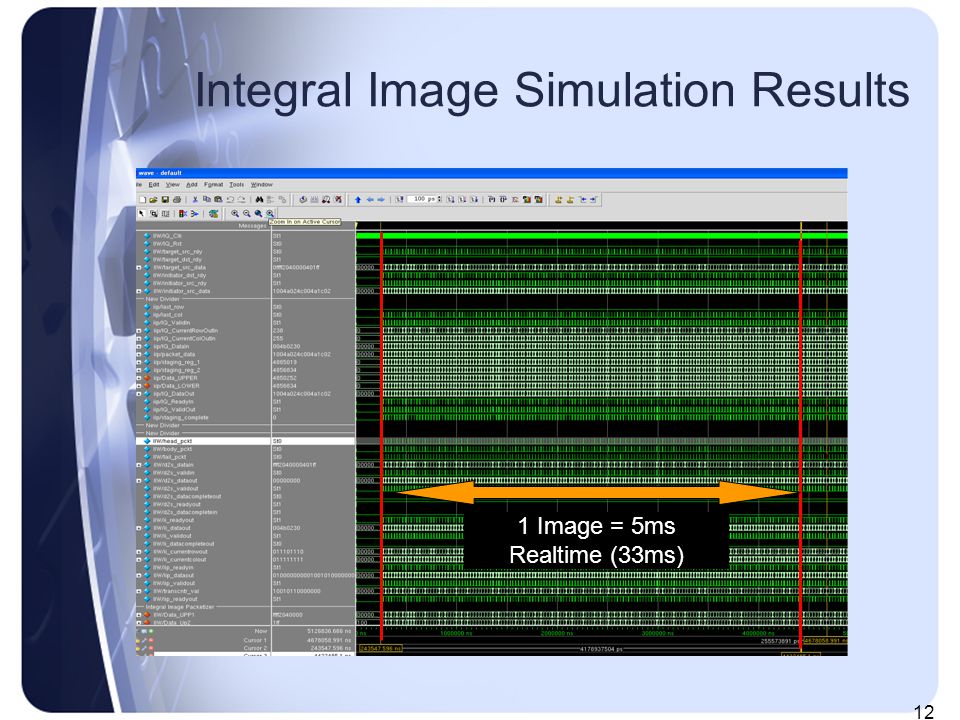Open Find with the binoculars icon
This screenshot has width=960, height=720.
pyautogui.click(x=260, y=200)
